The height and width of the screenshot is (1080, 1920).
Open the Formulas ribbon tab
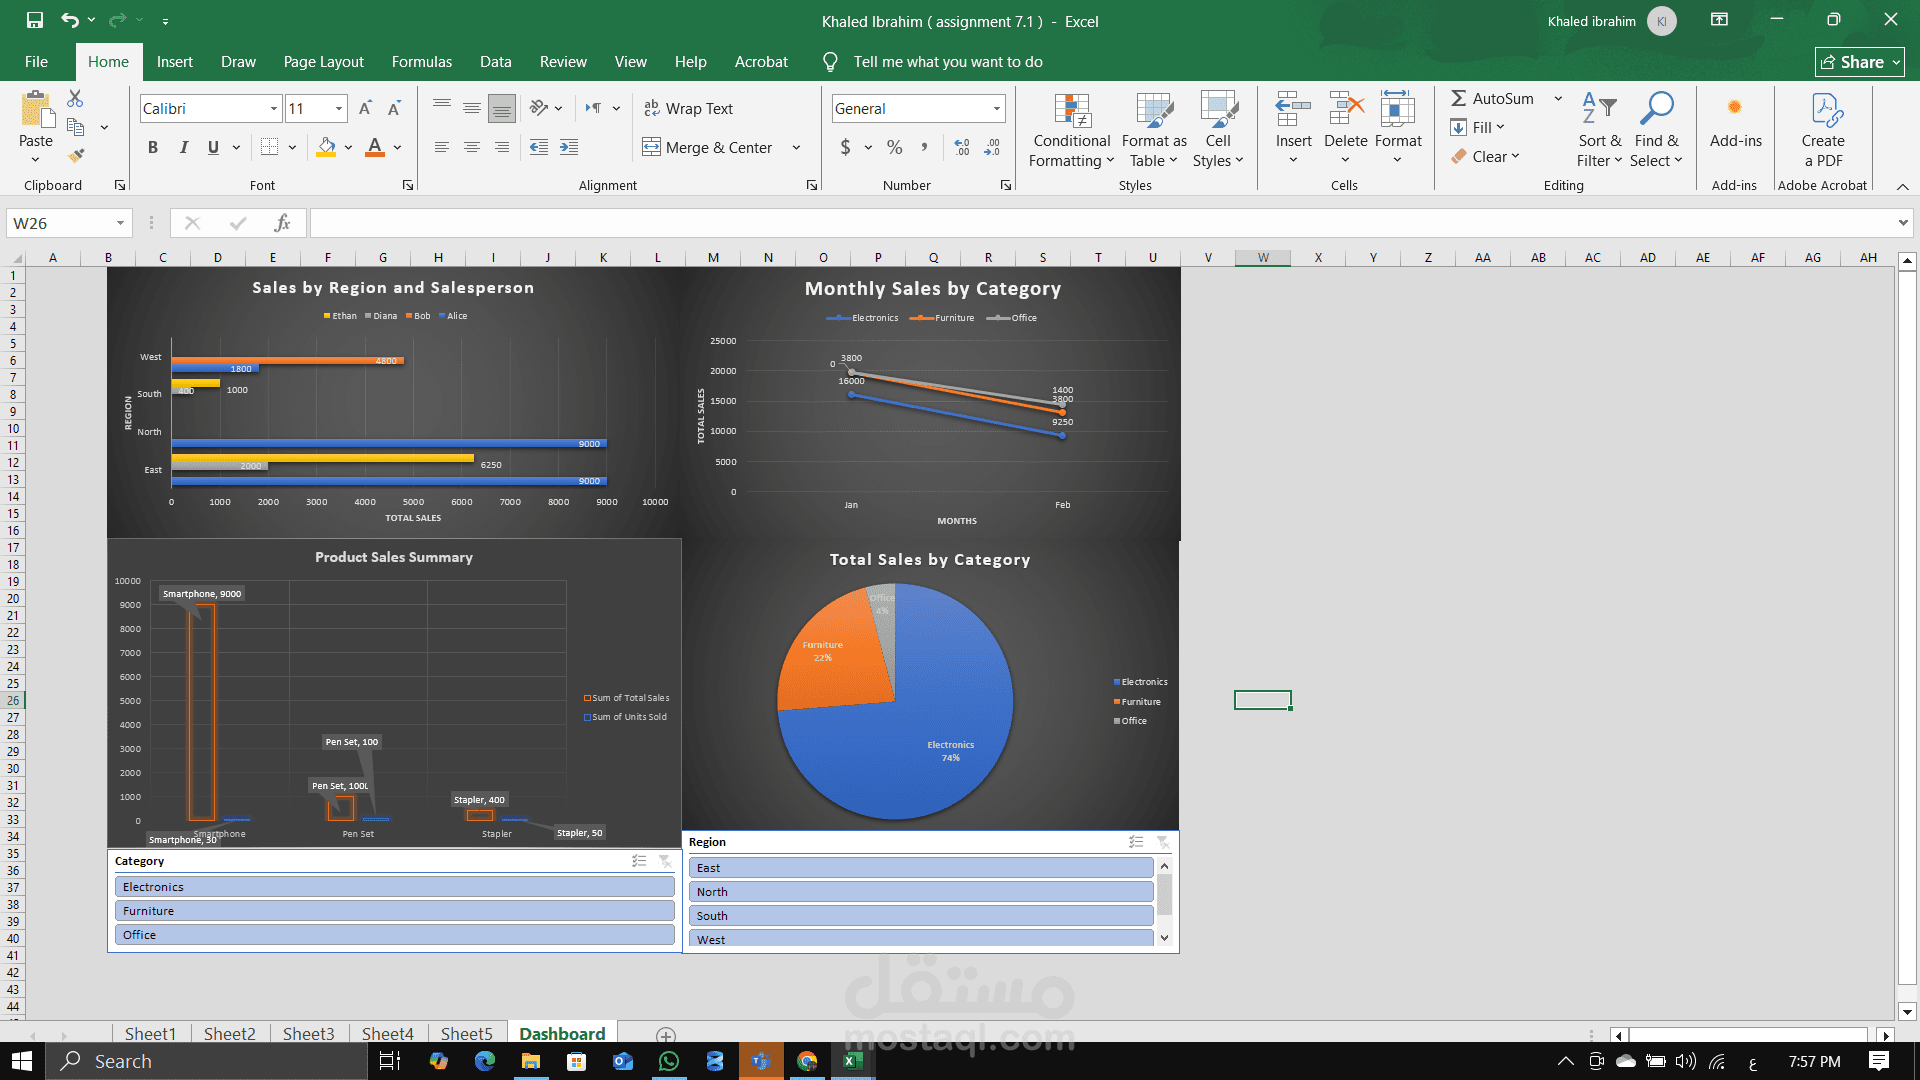(422, 62)
